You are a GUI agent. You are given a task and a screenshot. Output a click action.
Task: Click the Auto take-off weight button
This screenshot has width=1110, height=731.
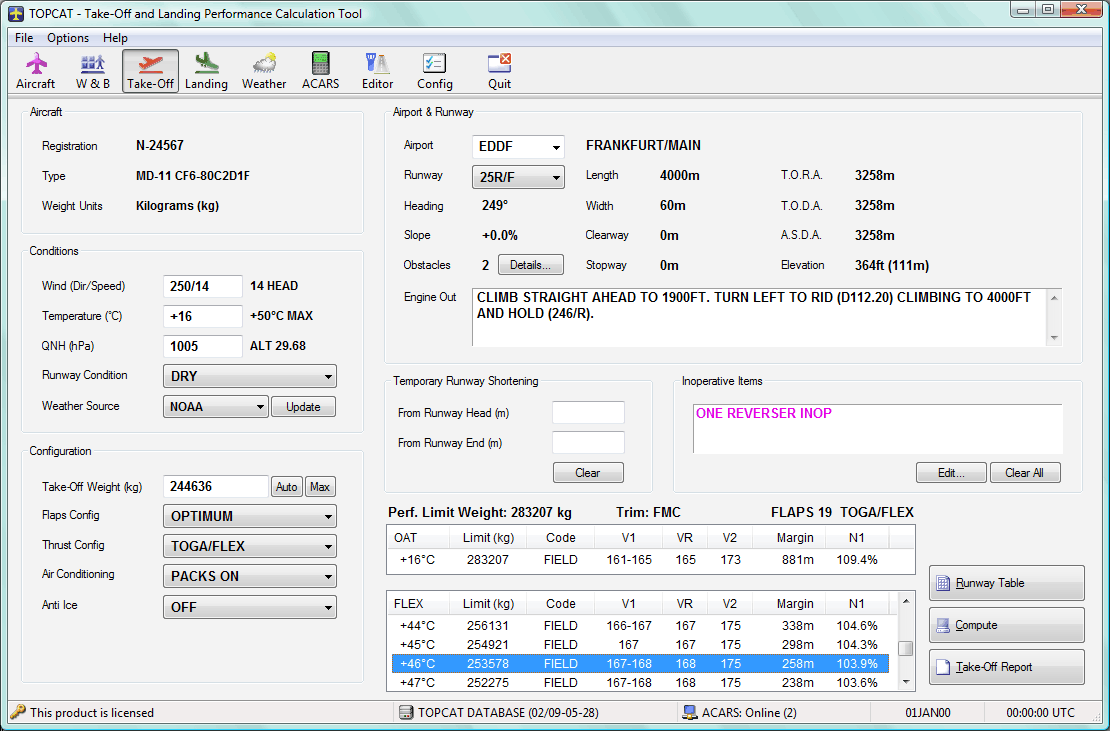[x=287, y=487]
